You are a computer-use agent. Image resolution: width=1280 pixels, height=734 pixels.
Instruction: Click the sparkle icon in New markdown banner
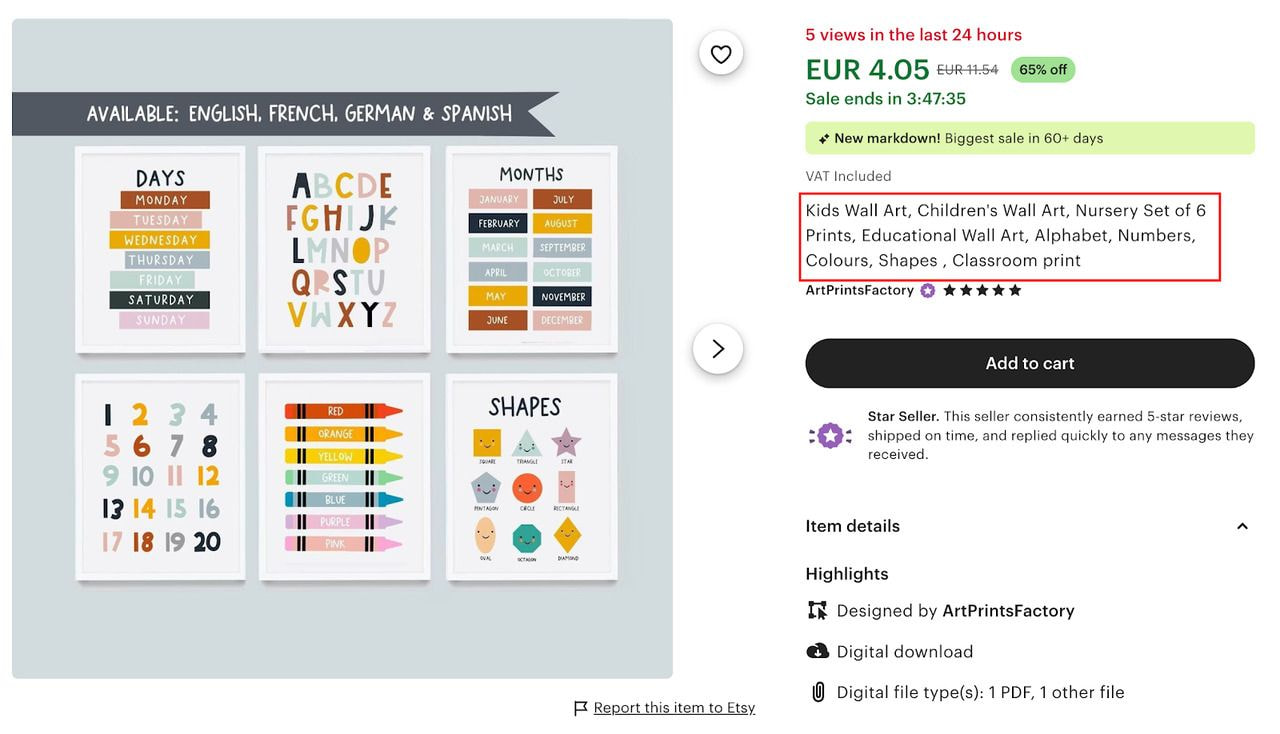824,139
